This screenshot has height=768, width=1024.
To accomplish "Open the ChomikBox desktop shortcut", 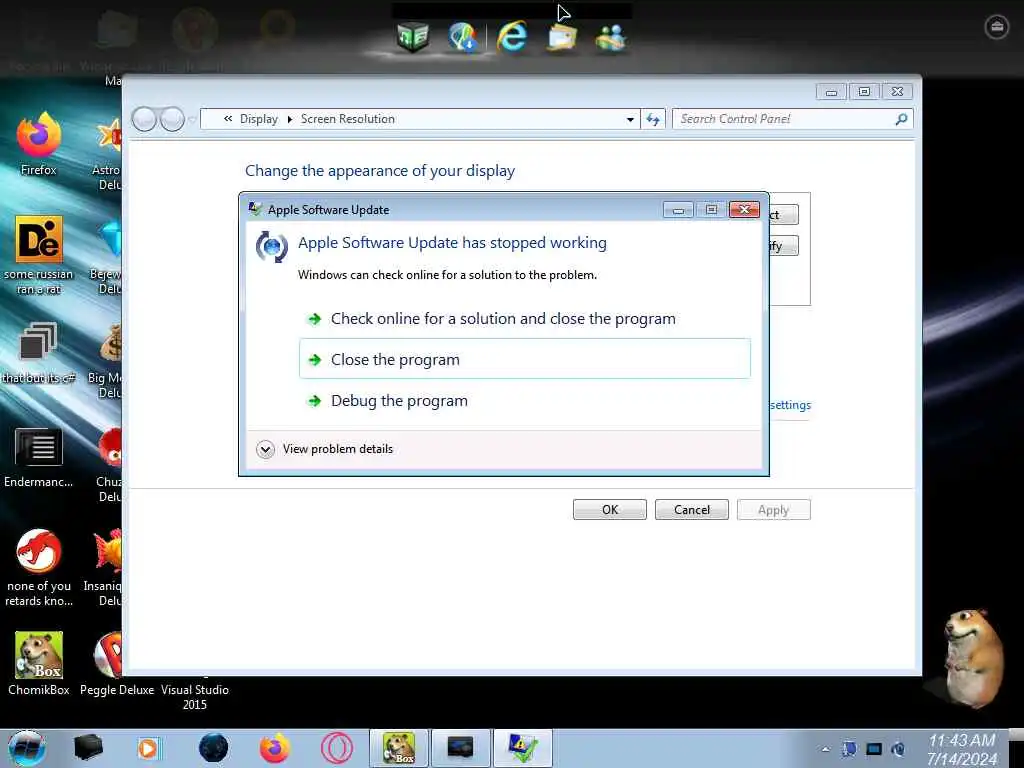I will pyautogui.click(x=39, y=664).
